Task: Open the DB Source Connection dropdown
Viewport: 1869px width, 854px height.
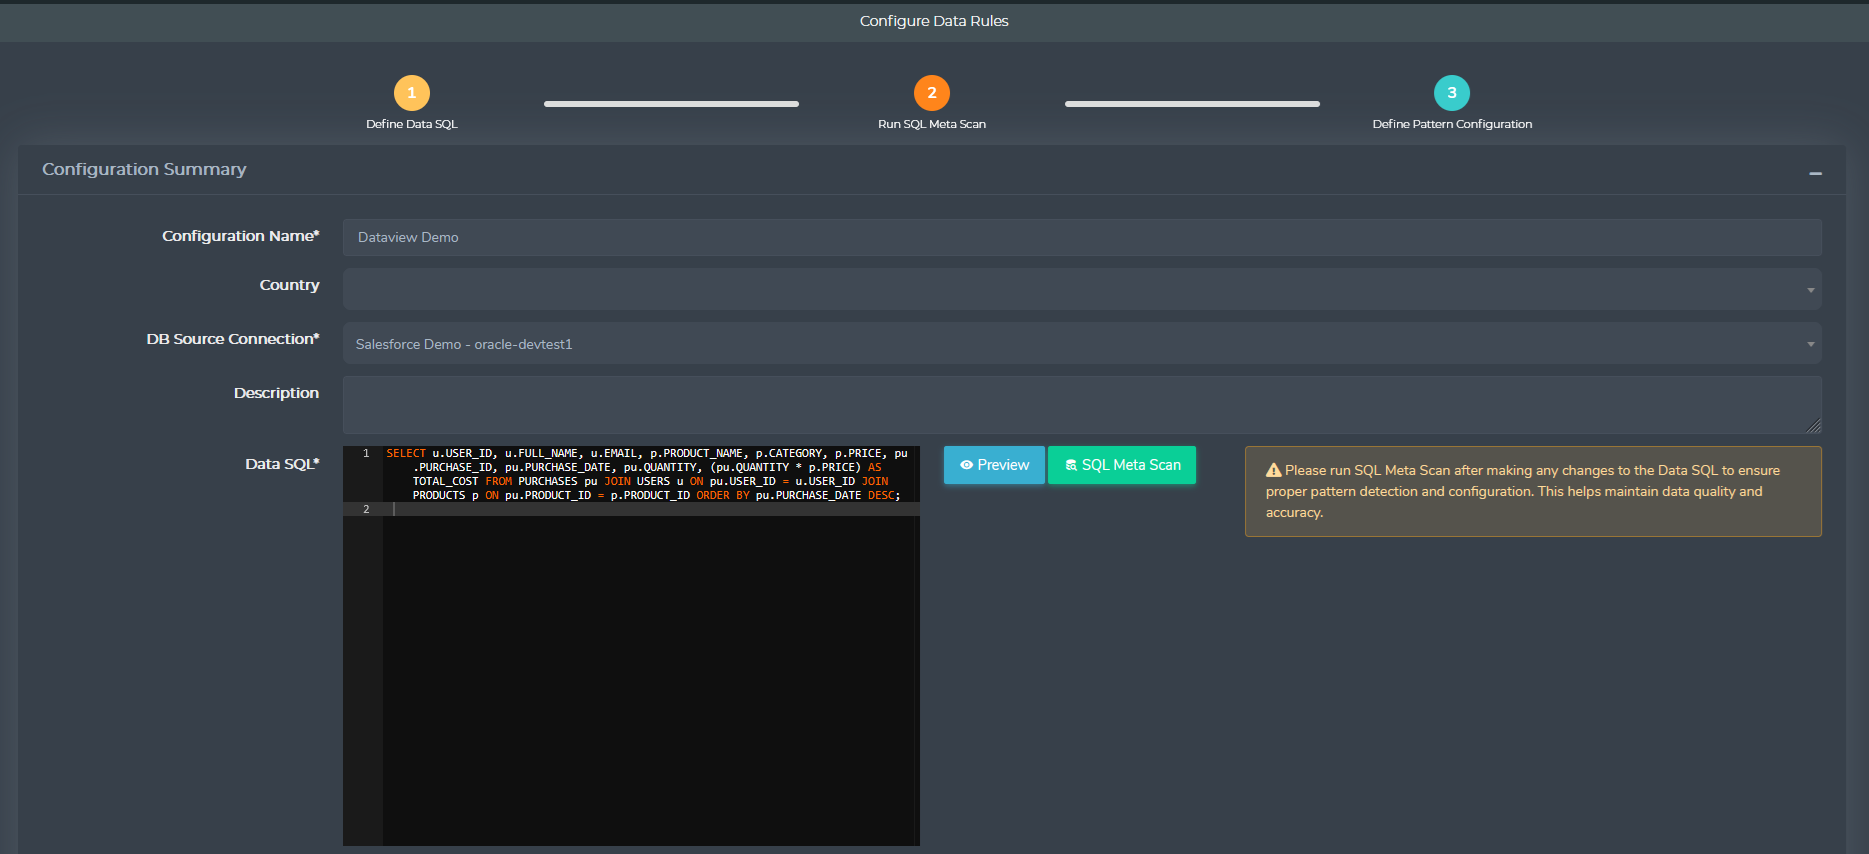Action: (x=1082, y=343)
